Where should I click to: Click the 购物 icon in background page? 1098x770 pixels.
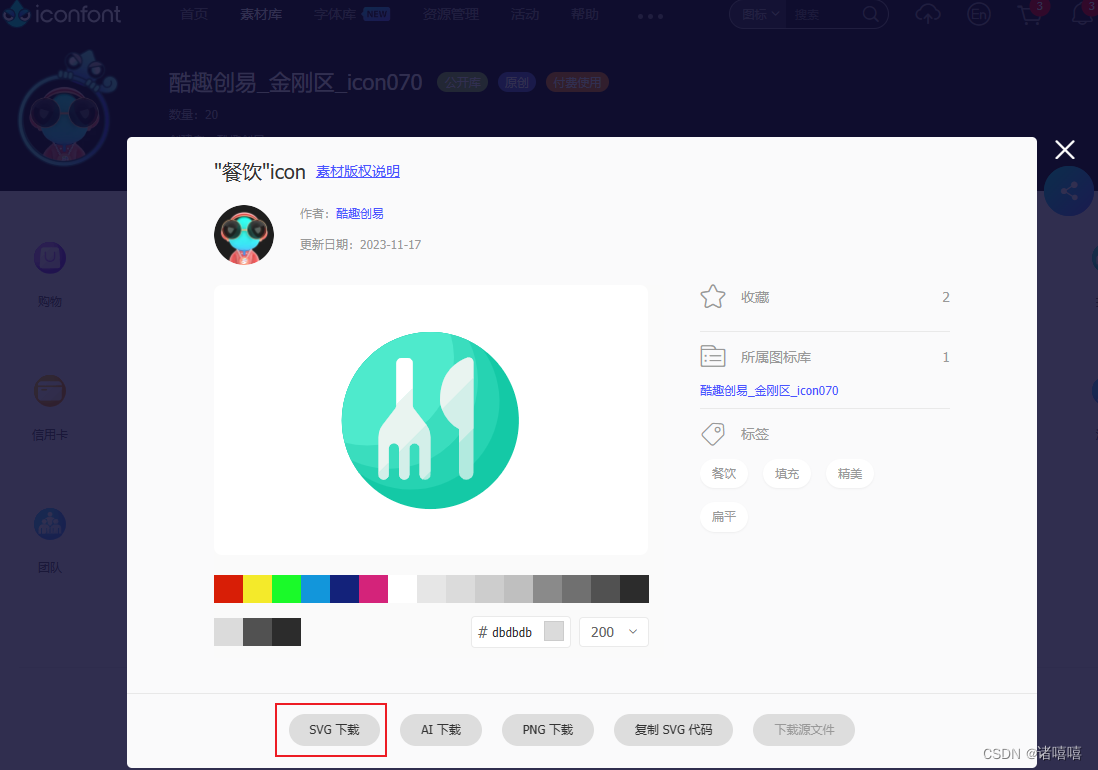[x=50, y=258]
